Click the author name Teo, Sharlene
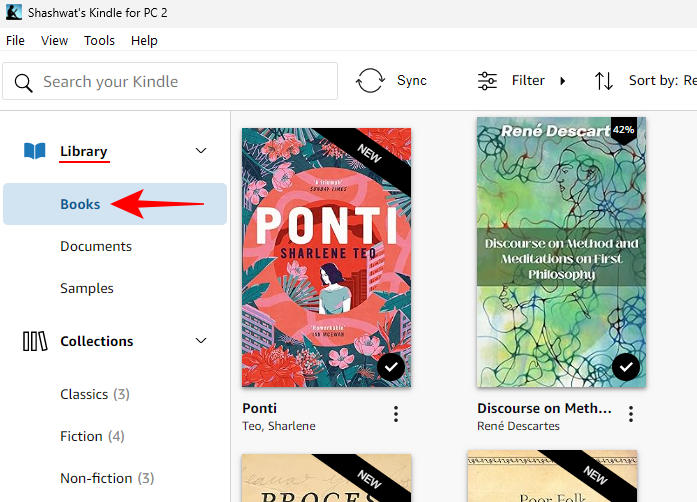Viewport: 697px width, 502px height. 279,426
